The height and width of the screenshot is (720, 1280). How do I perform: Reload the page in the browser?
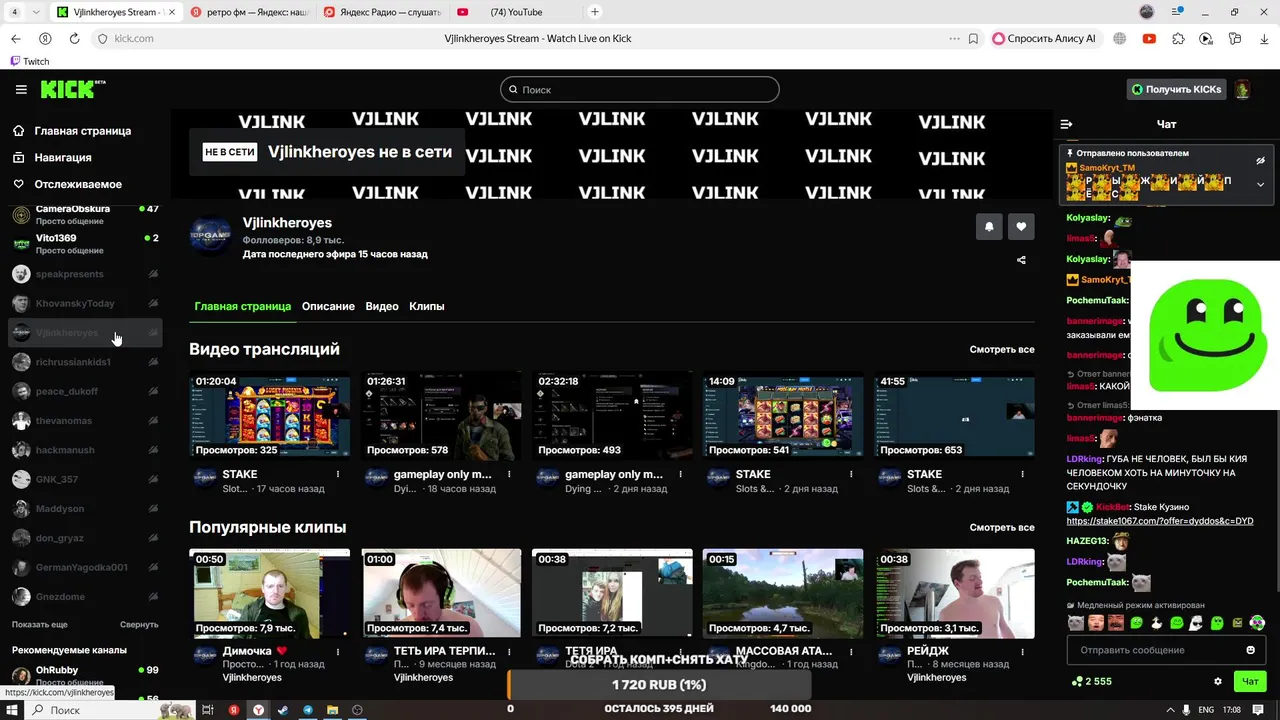pos(74,38)
